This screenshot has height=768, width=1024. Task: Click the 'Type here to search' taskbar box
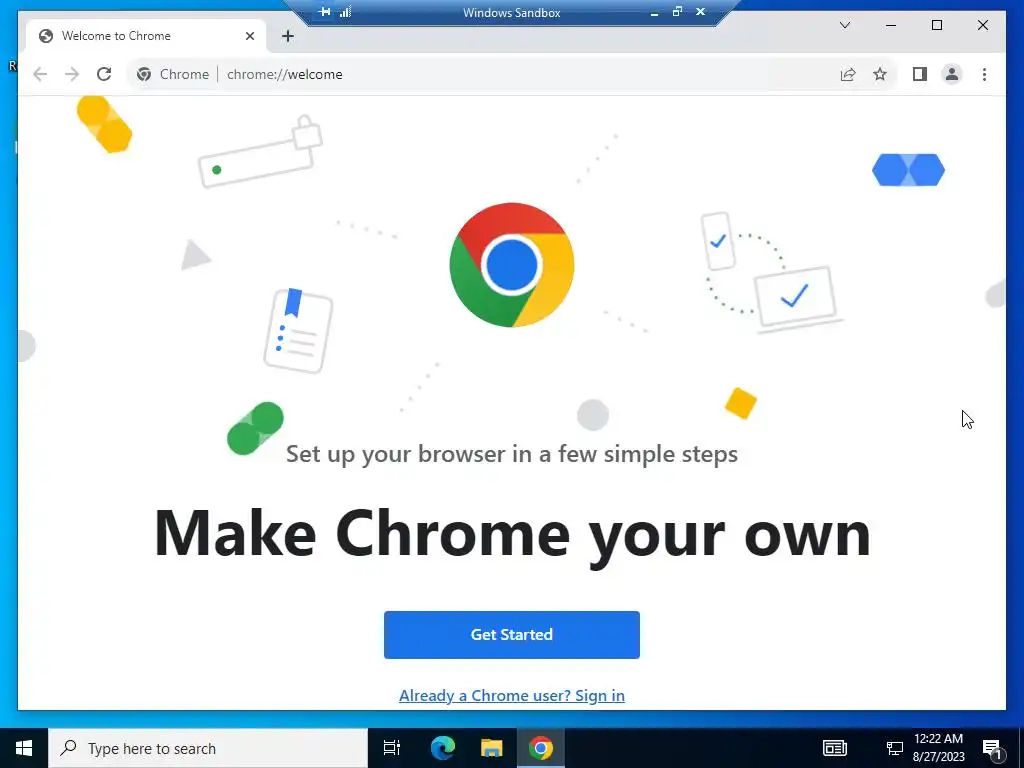(208, 748)
